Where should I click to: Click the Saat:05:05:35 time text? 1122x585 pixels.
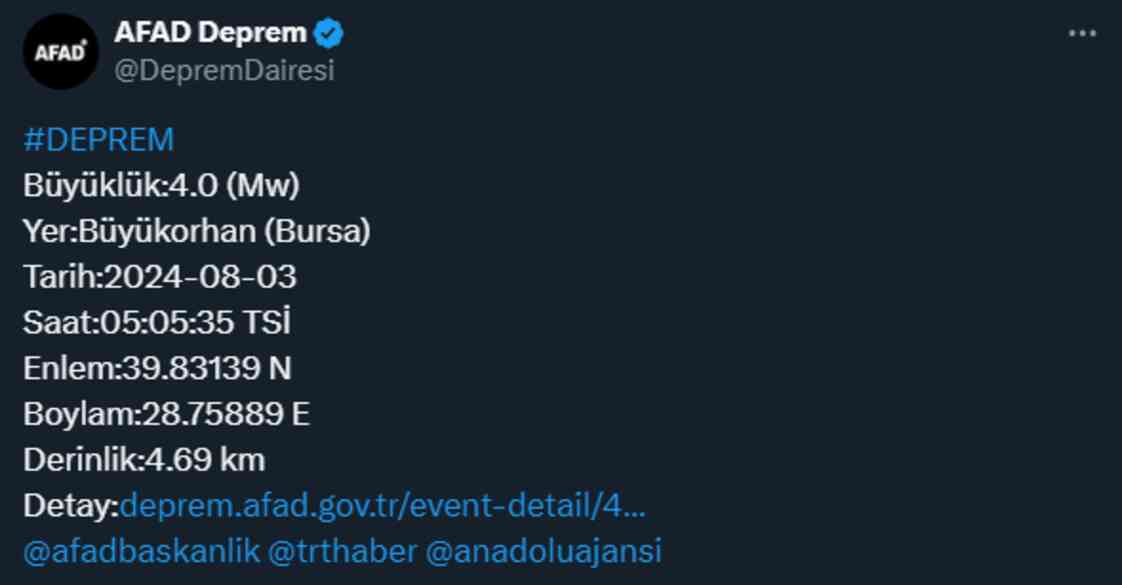pos(128,323)
